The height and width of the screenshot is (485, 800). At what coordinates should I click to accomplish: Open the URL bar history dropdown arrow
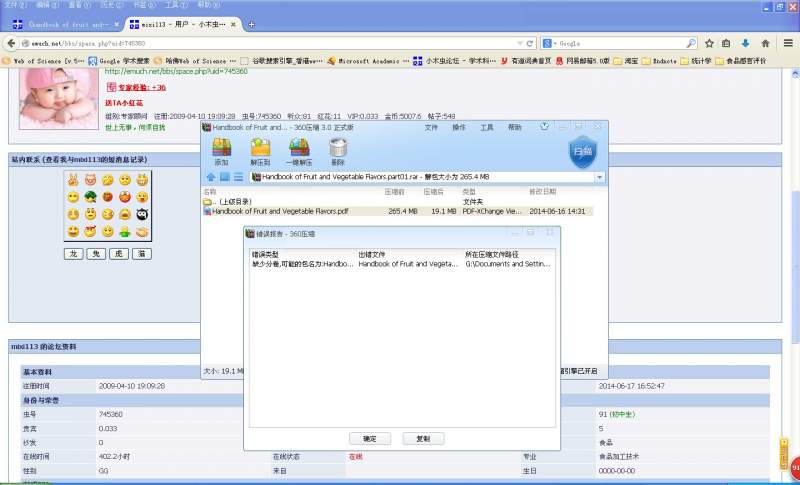point(520,44)
